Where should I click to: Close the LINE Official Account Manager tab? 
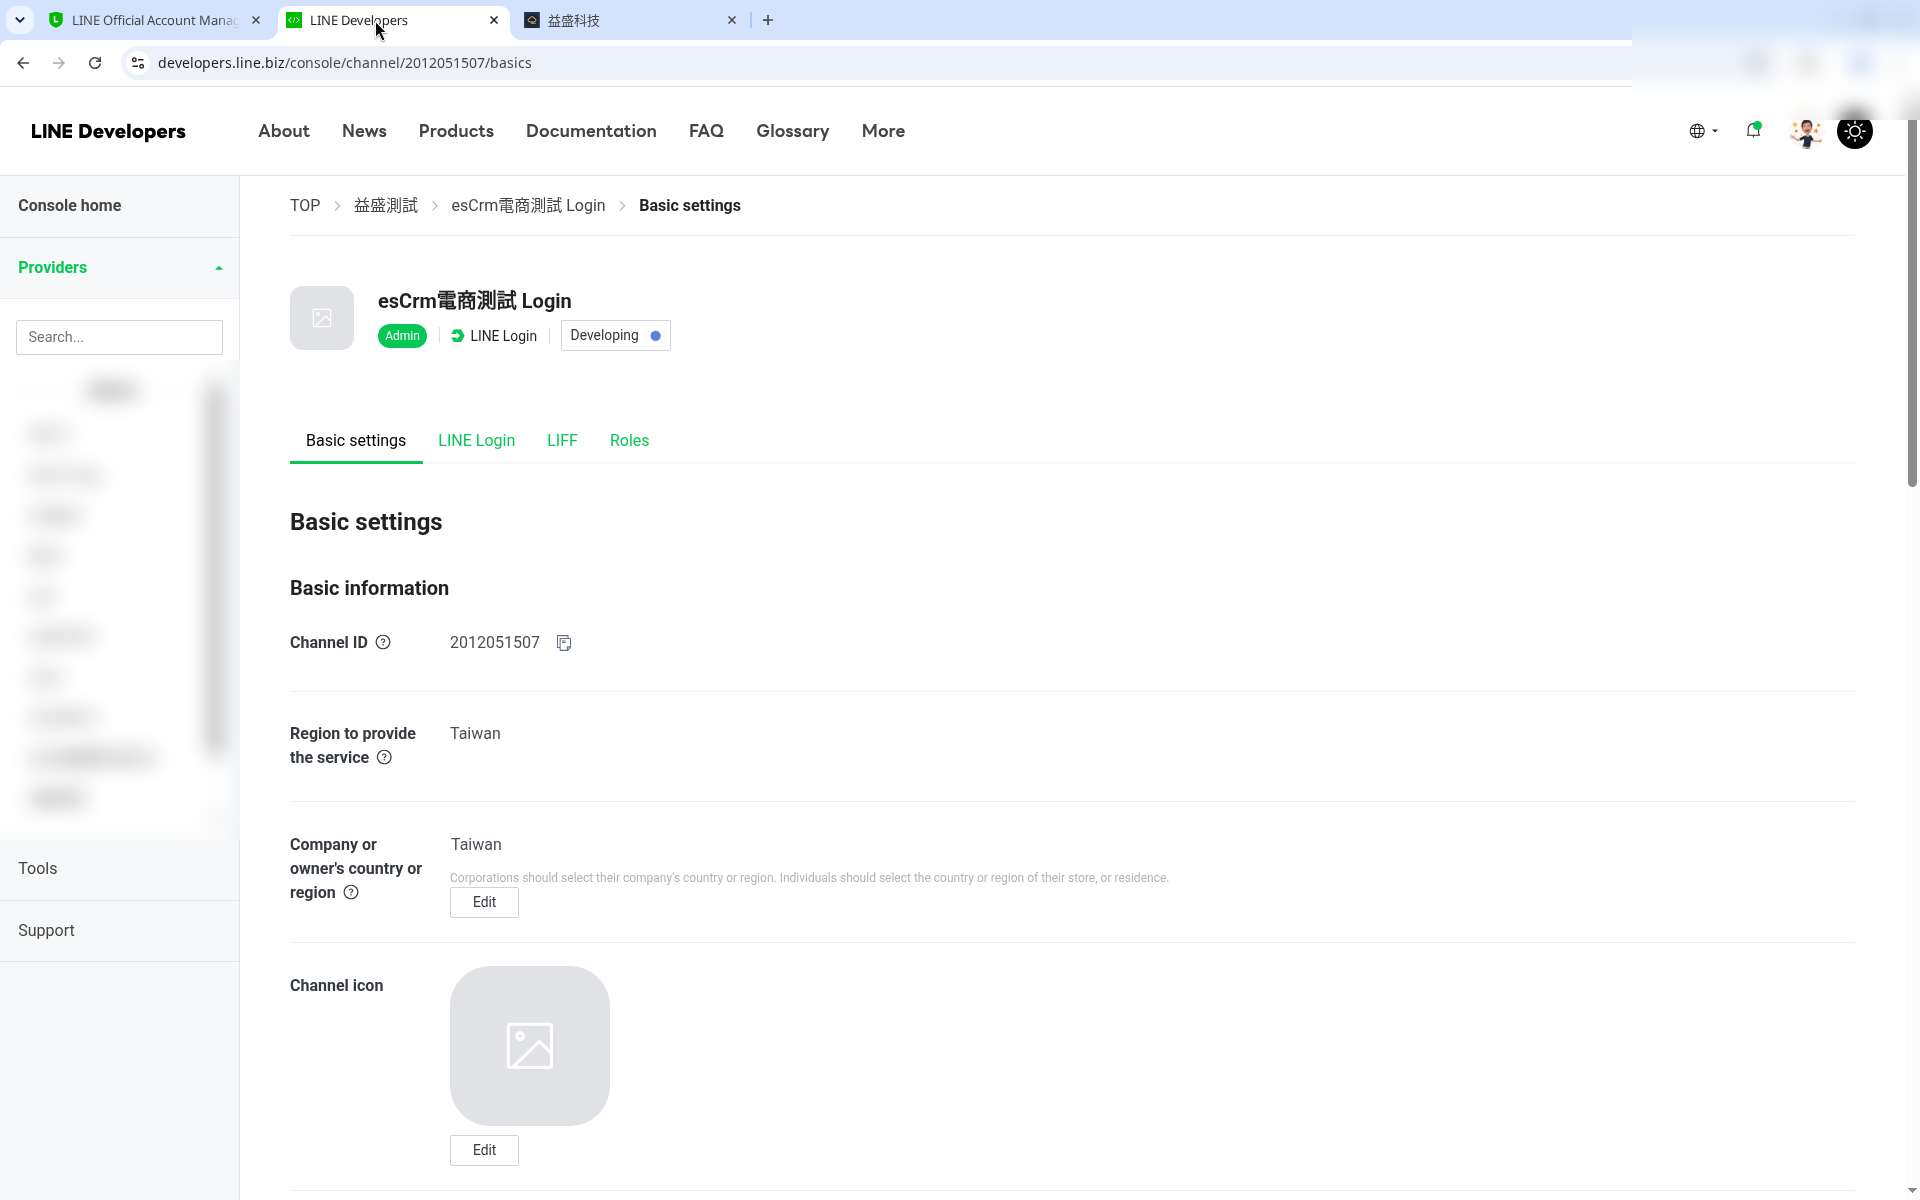point(256,20)
